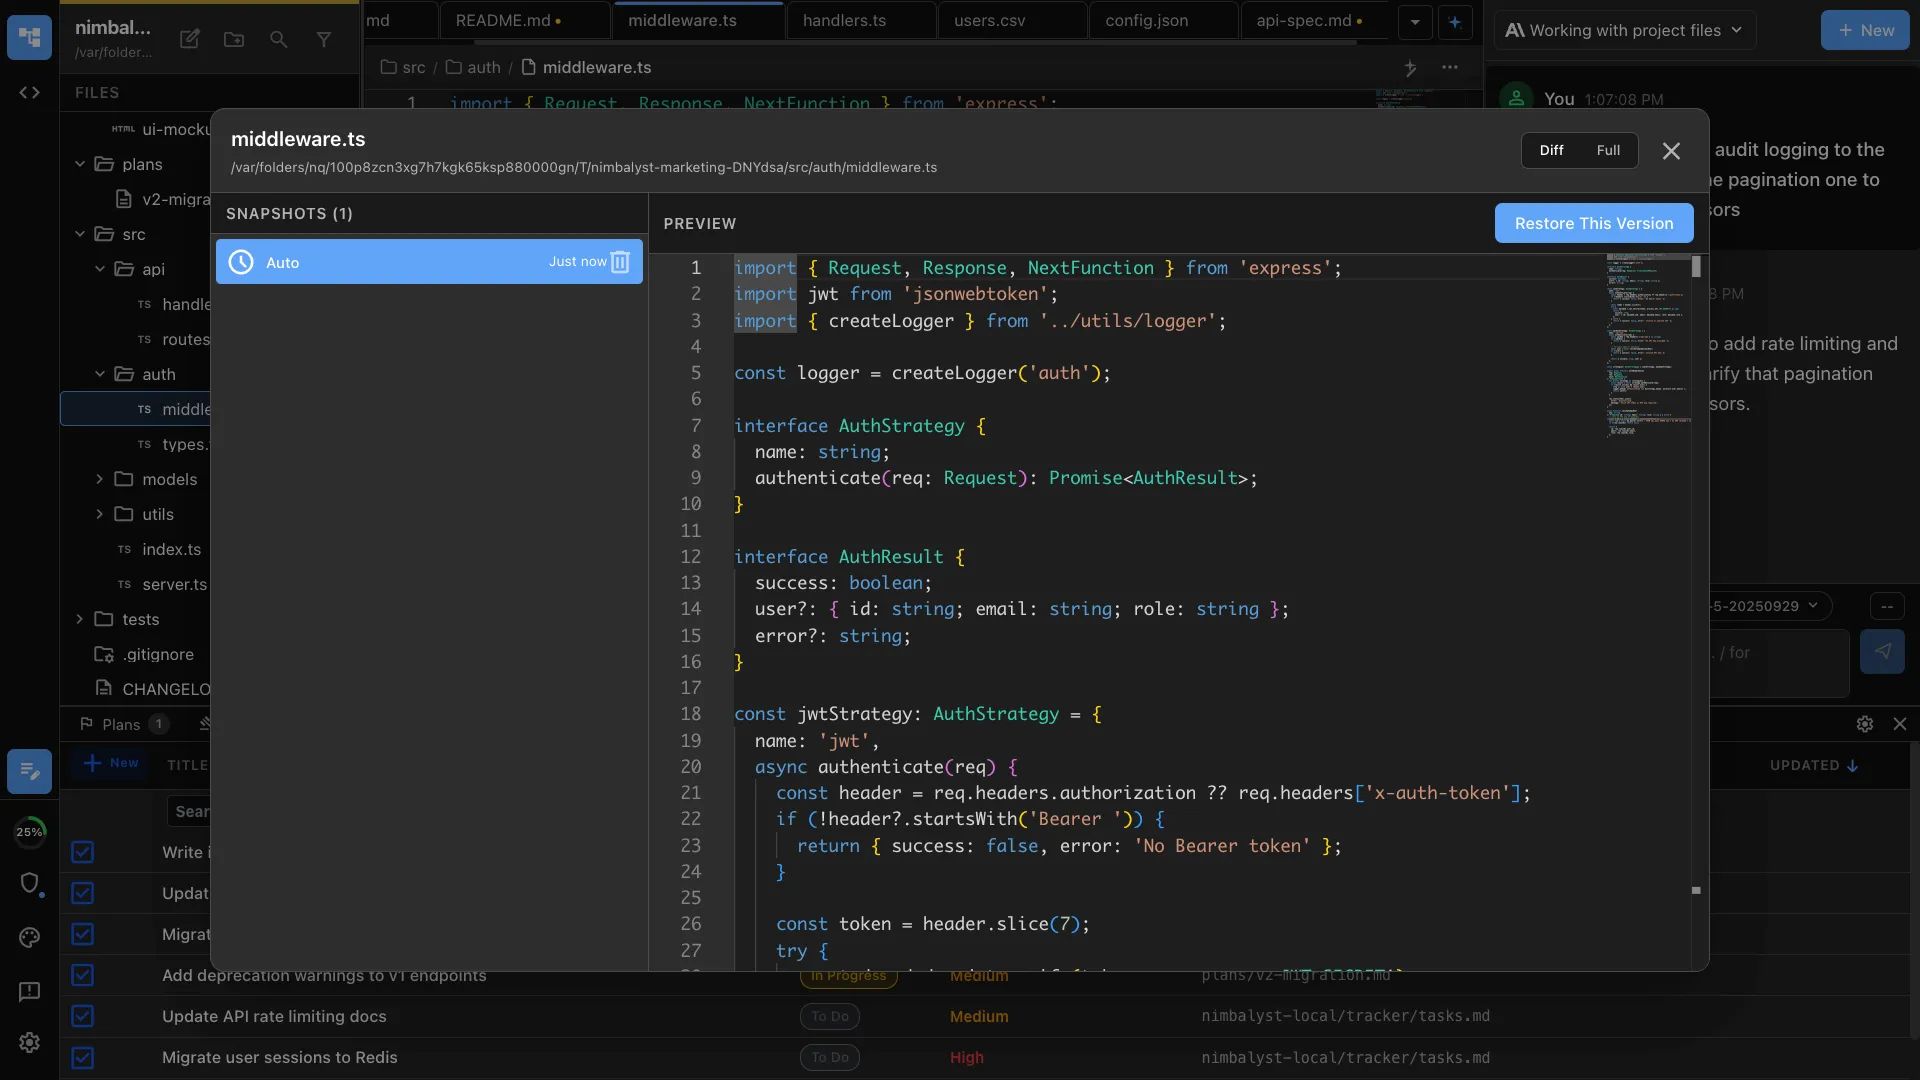Open the config.json tab

pyautogui.click(x=1146, y=20)
